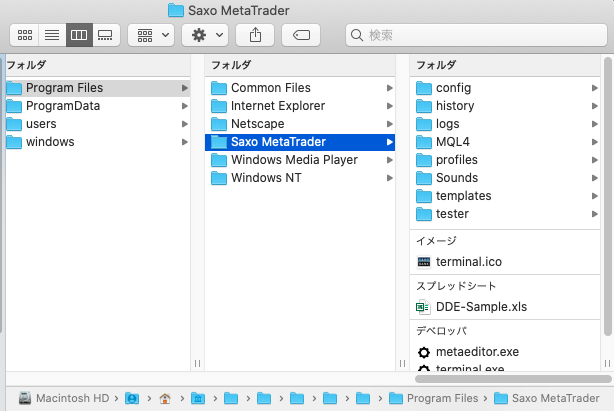Expand arrow next to tester
This screenshot has height=411, width=614.
(x=594, y=214)
